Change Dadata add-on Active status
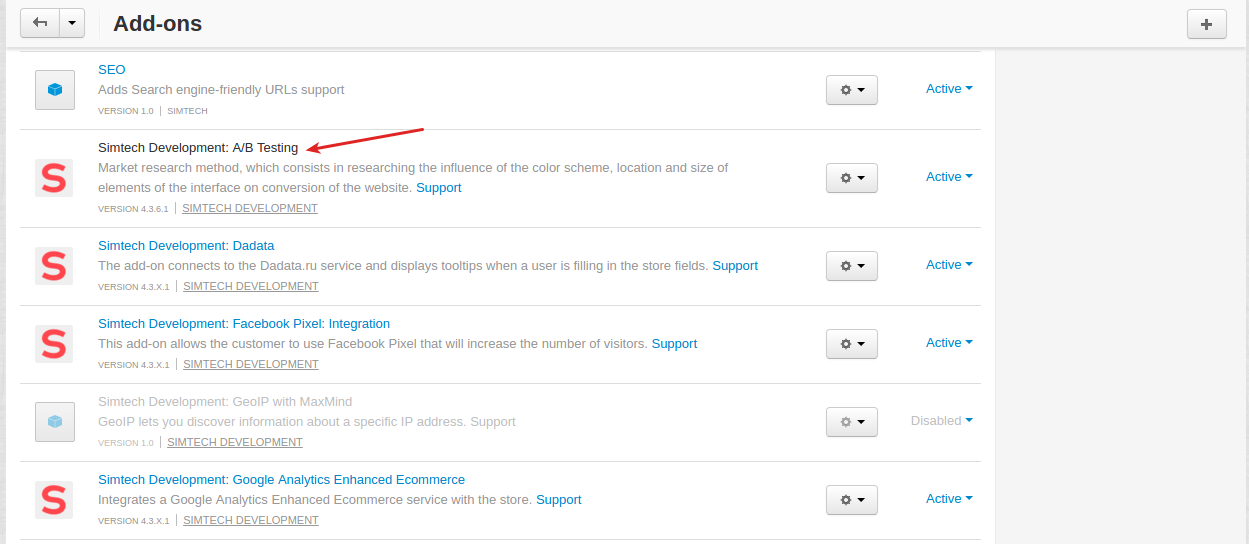The image size is (1249, 544). point(950,265)
